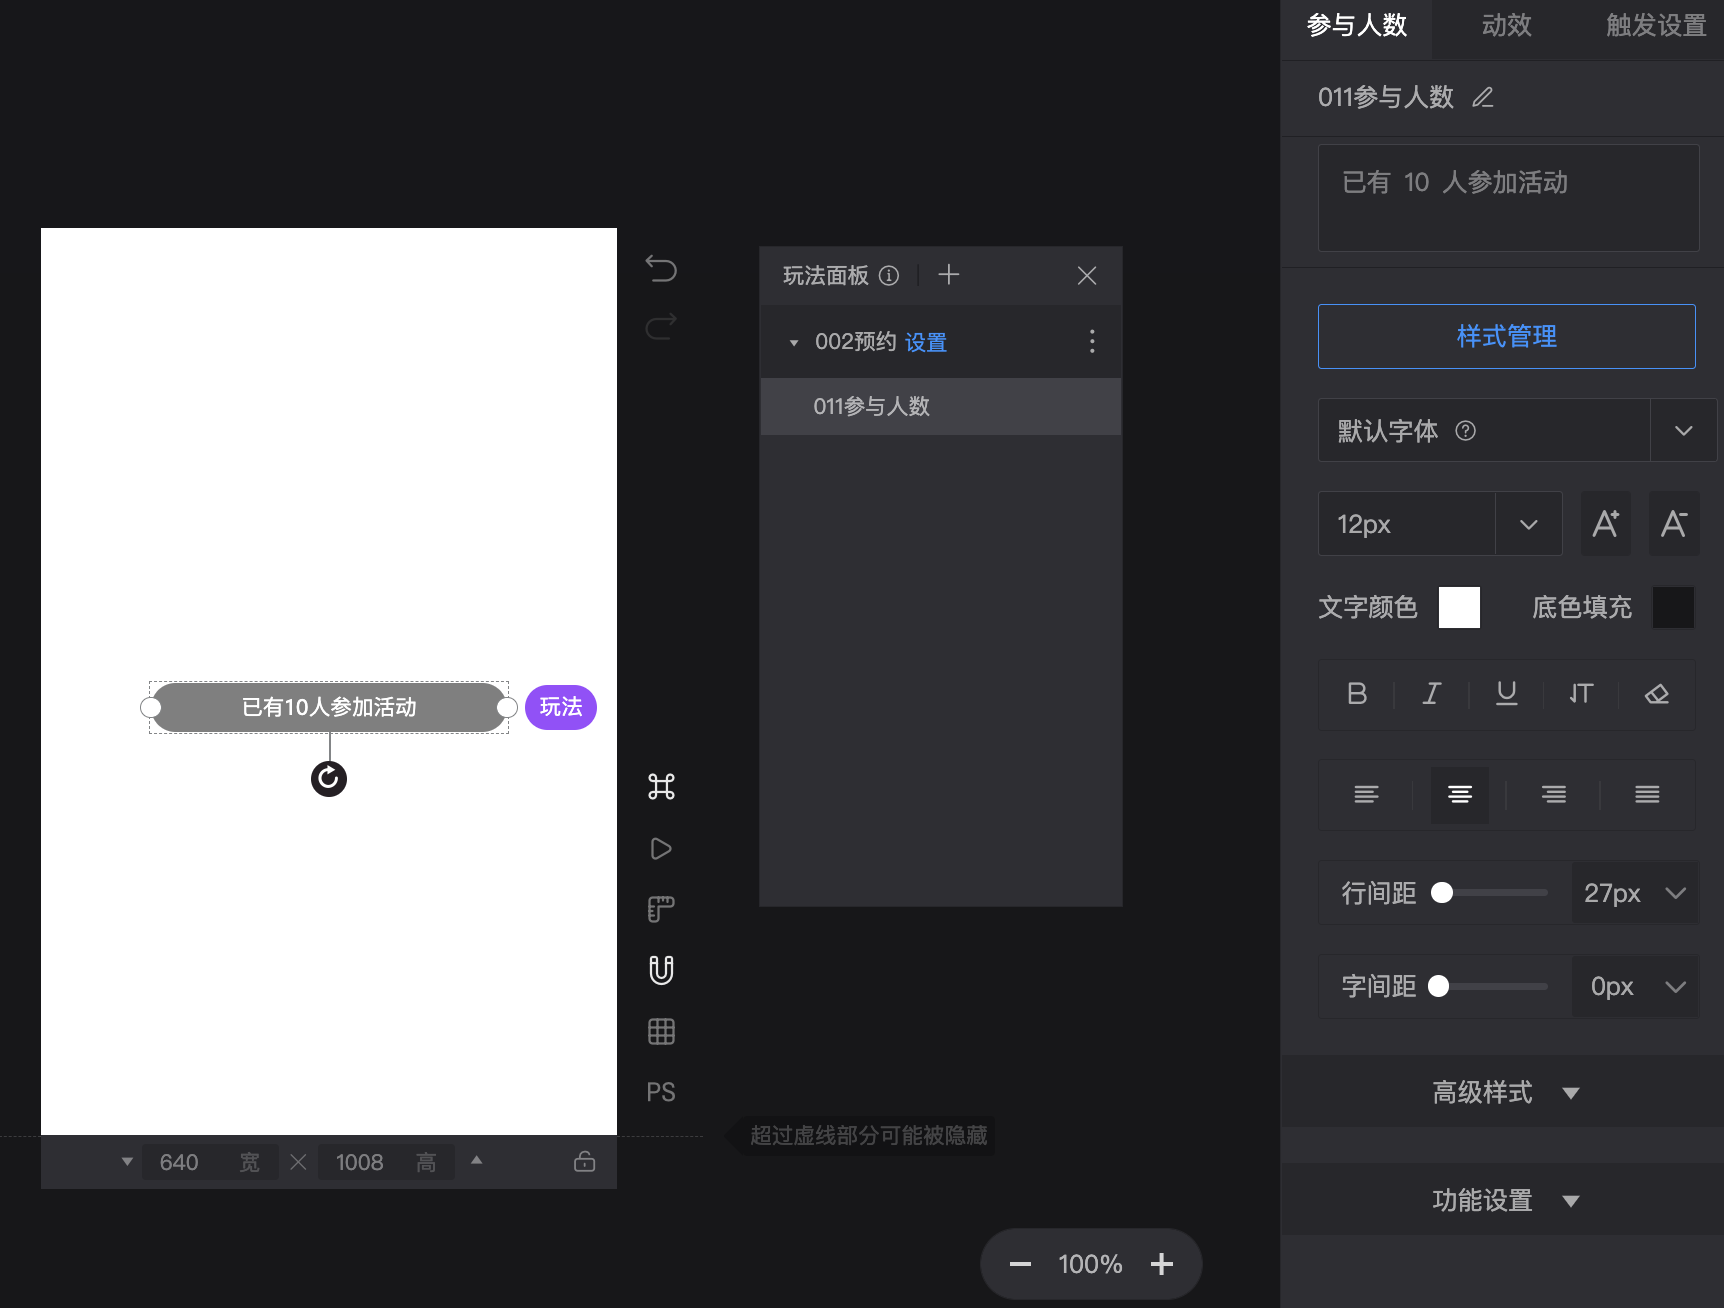Align text left
The width and height of the screenshot is (1724, 1308).
click(x=1366, y=795)
